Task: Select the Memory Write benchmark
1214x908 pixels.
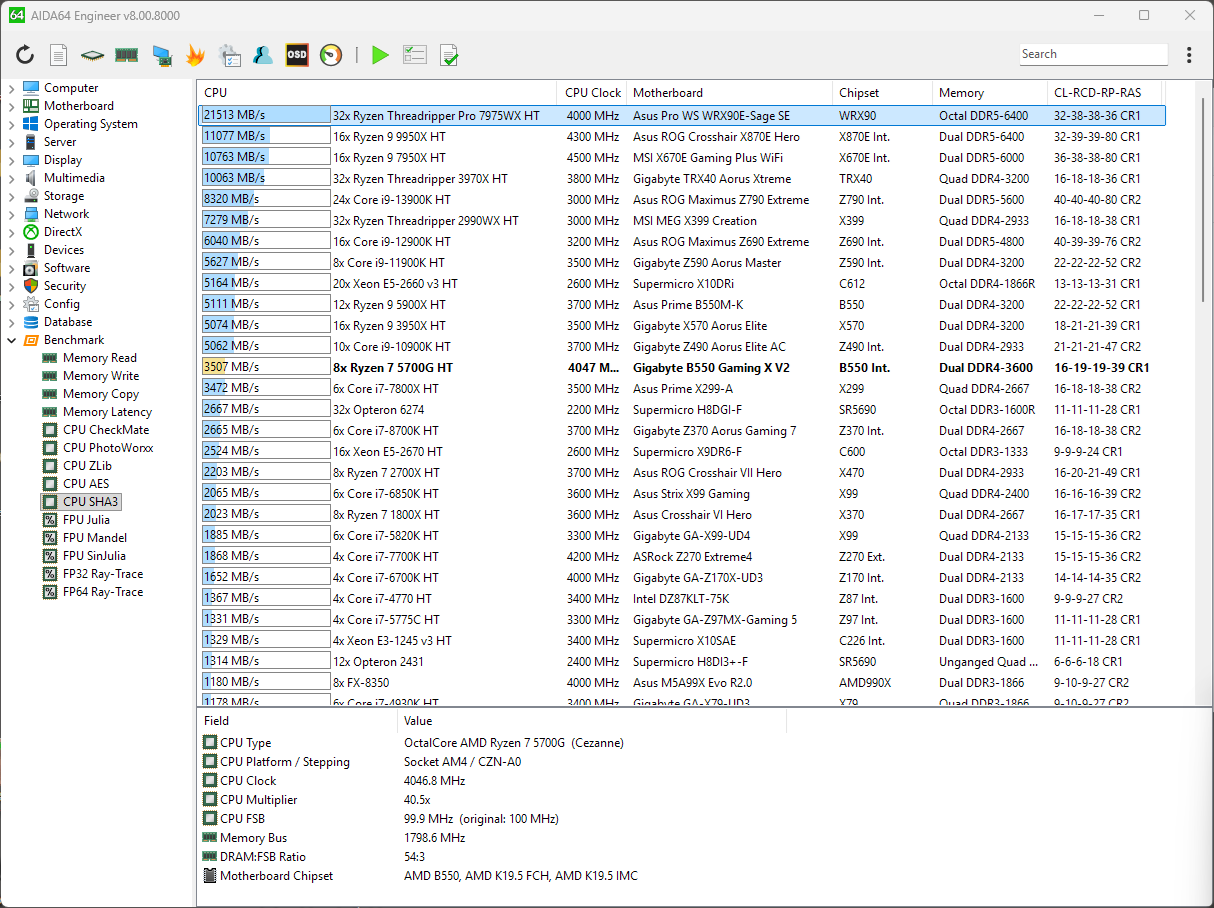Action: tap(101, 376)
